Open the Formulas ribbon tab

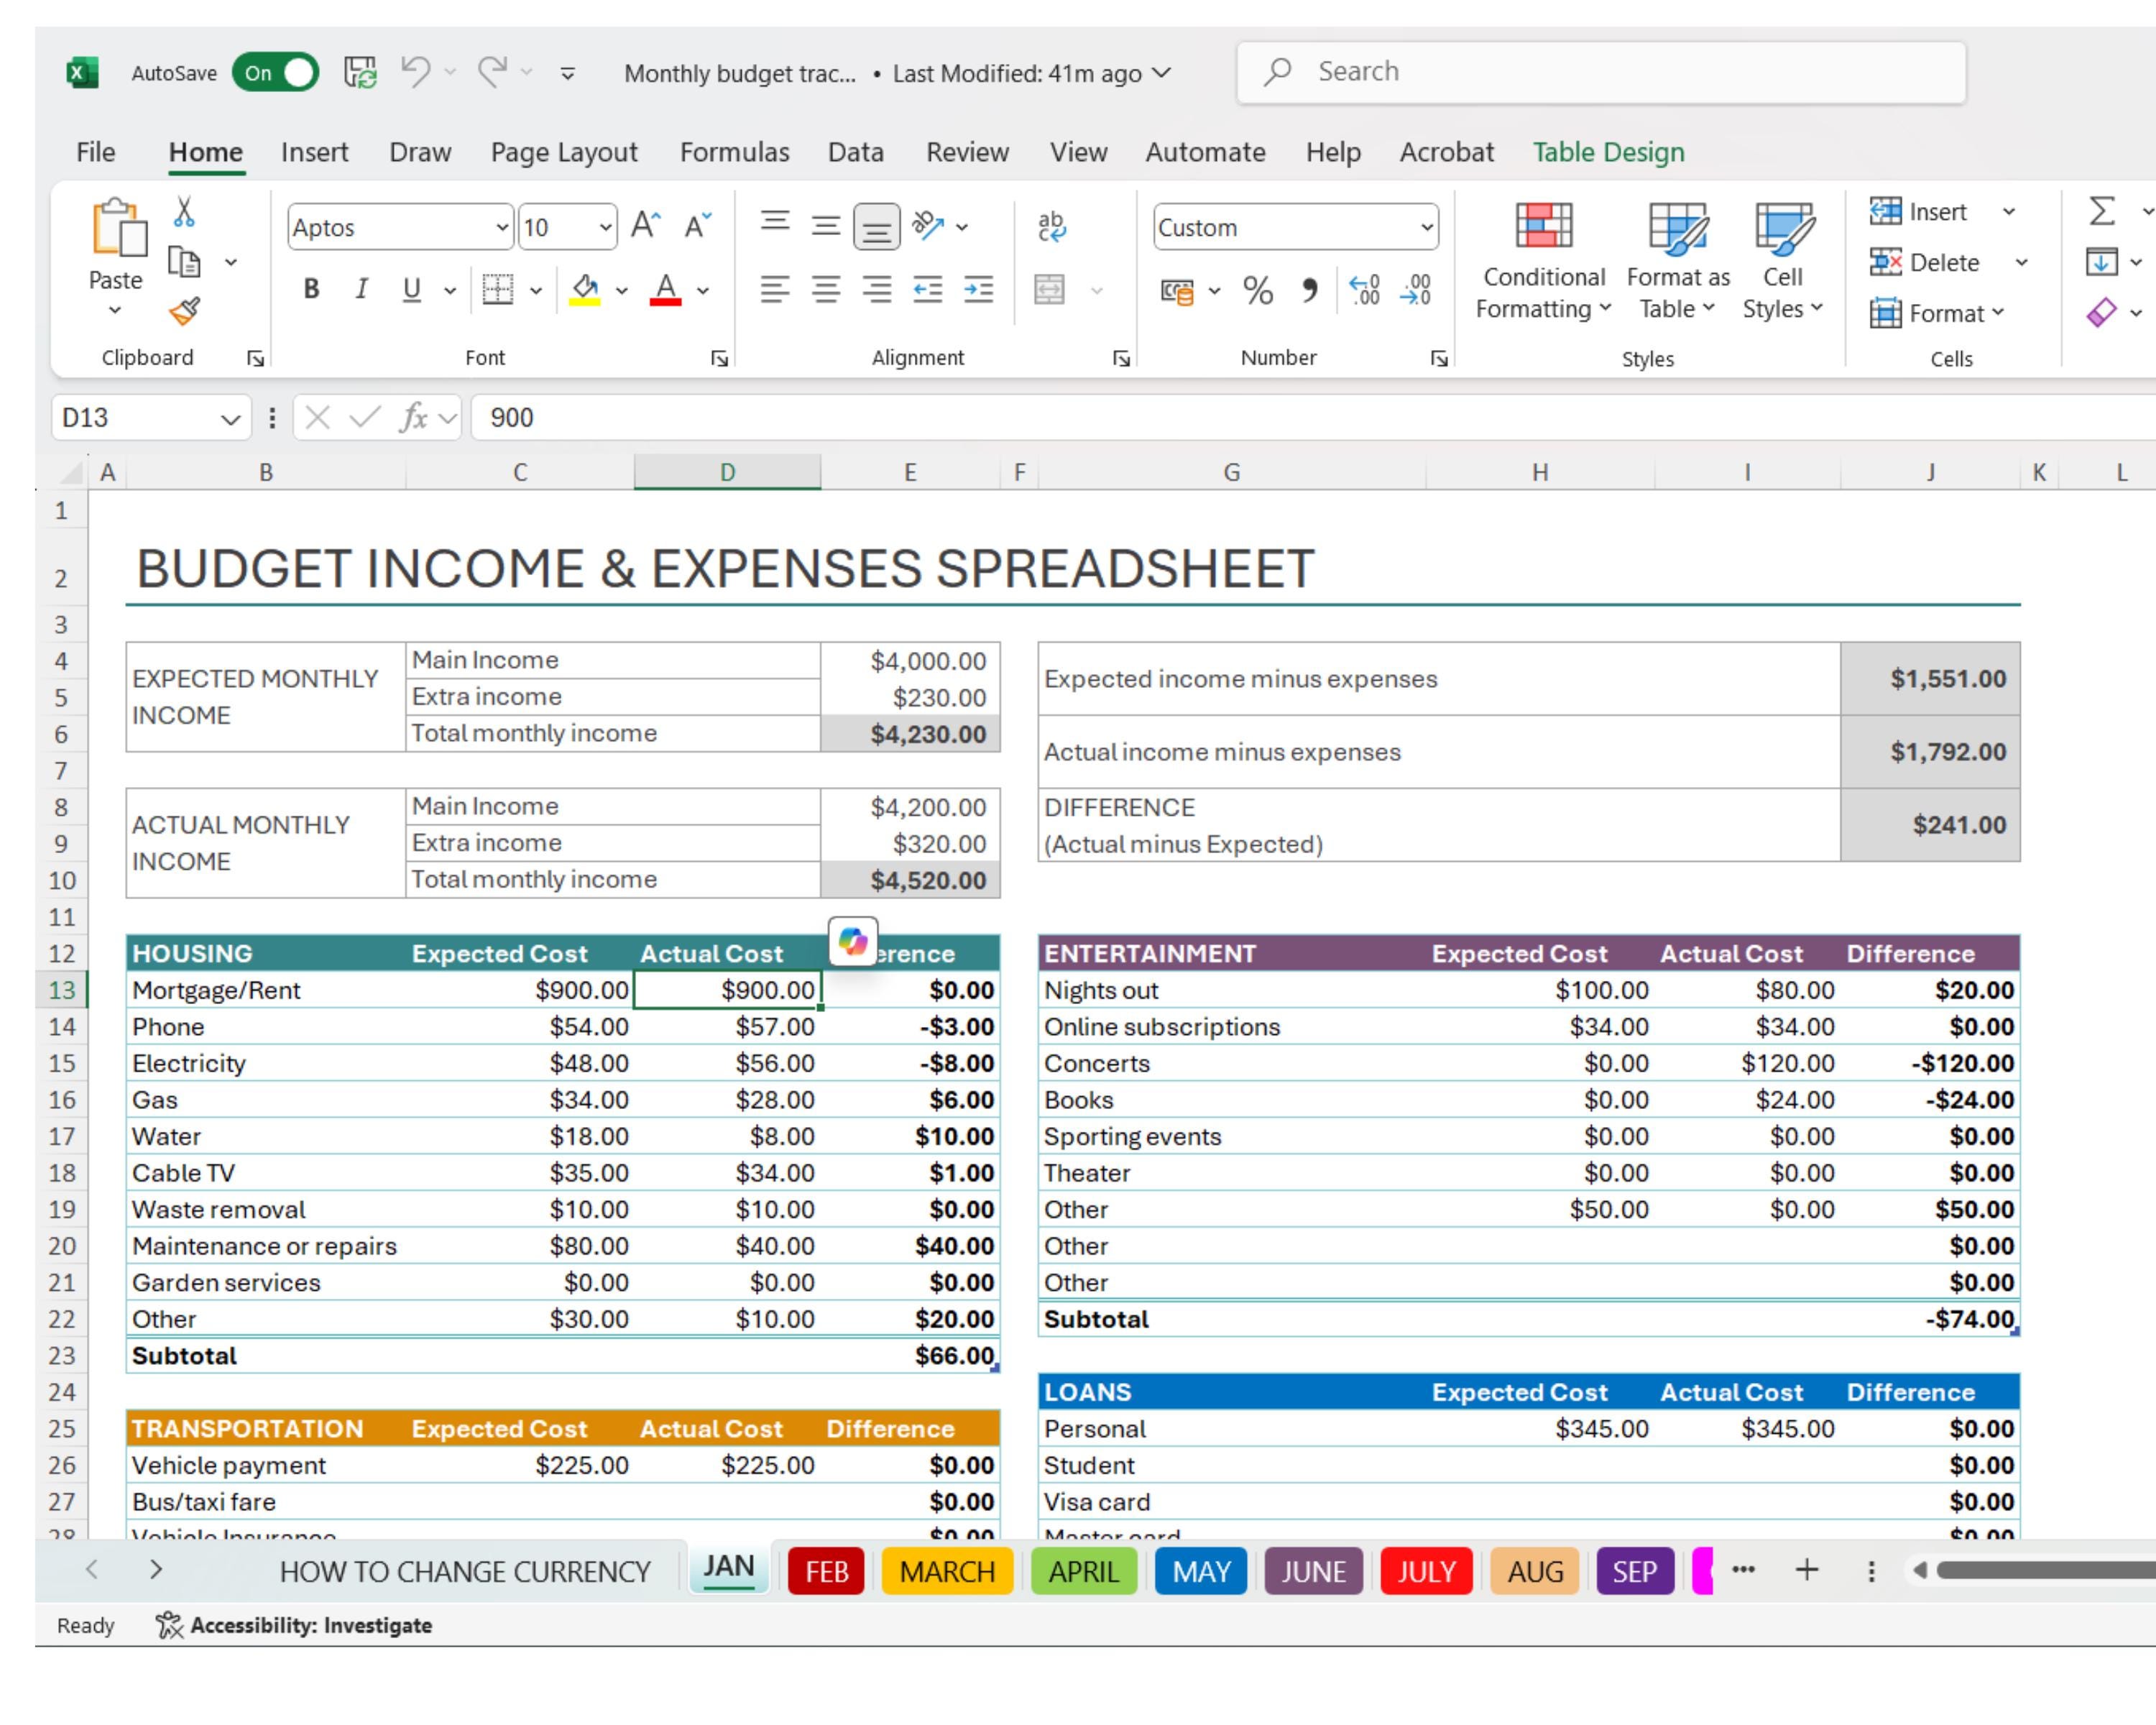pos(734,152)
